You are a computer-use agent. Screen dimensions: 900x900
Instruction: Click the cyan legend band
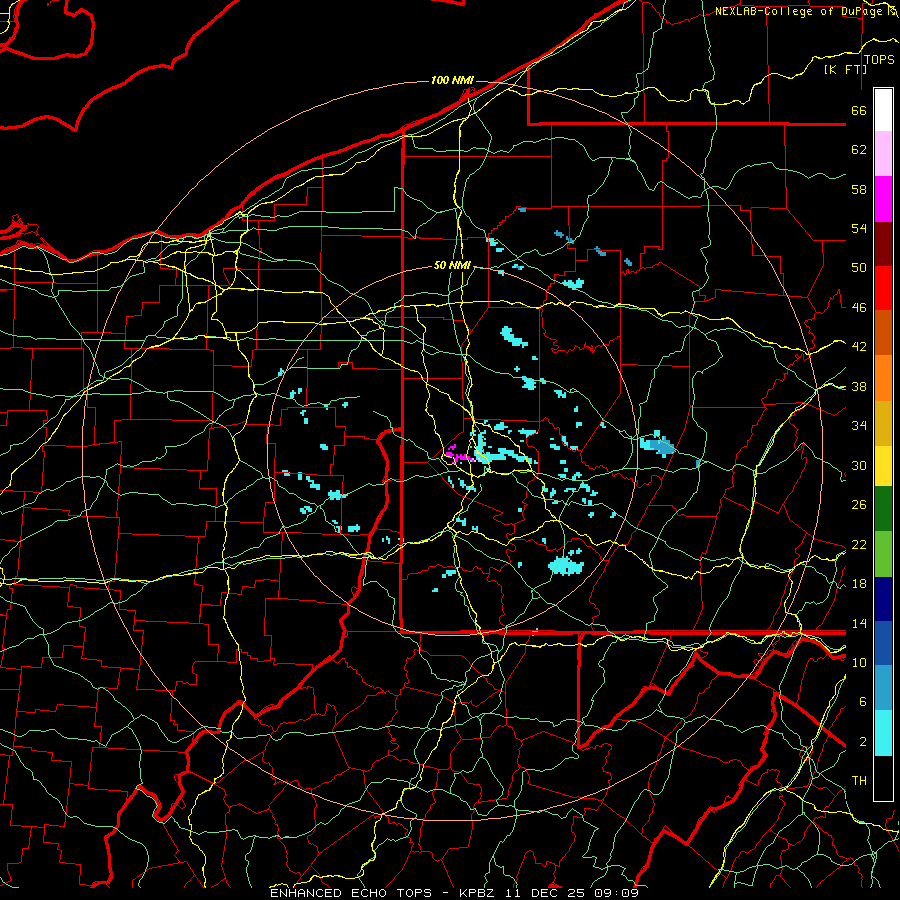883,733
